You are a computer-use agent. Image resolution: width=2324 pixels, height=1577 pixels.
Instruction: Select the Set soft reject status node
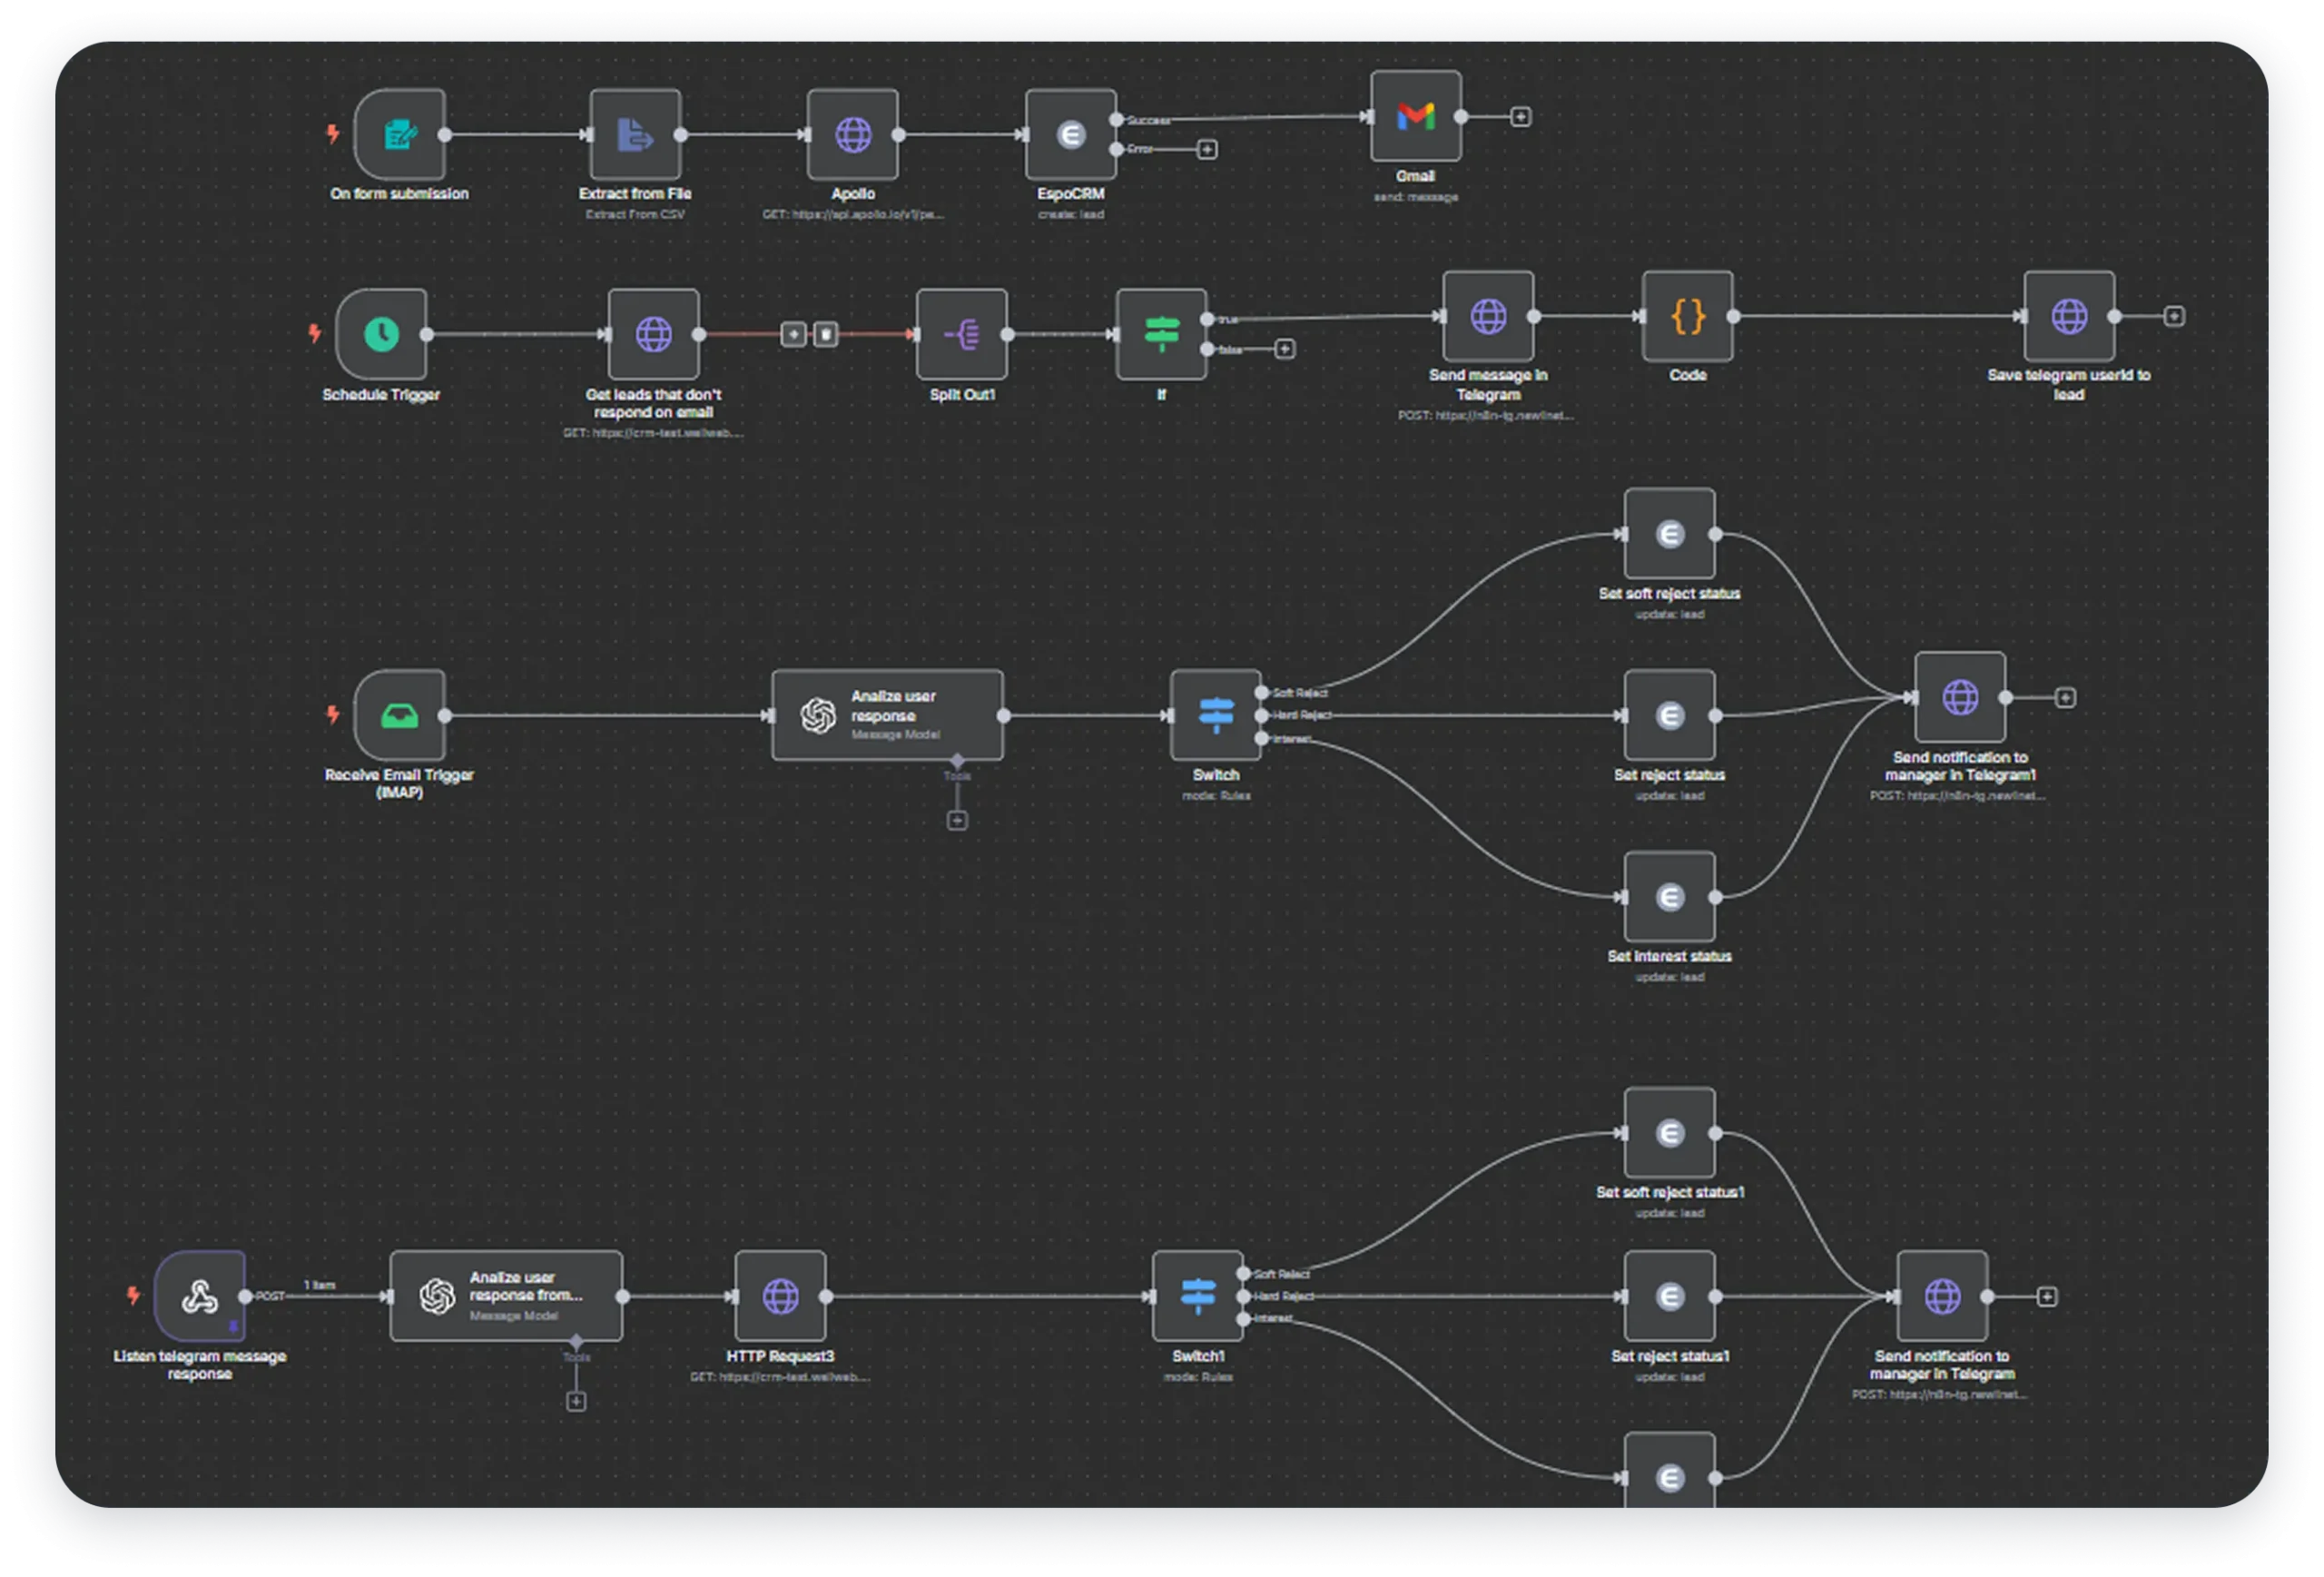[x=1669, y=534]
